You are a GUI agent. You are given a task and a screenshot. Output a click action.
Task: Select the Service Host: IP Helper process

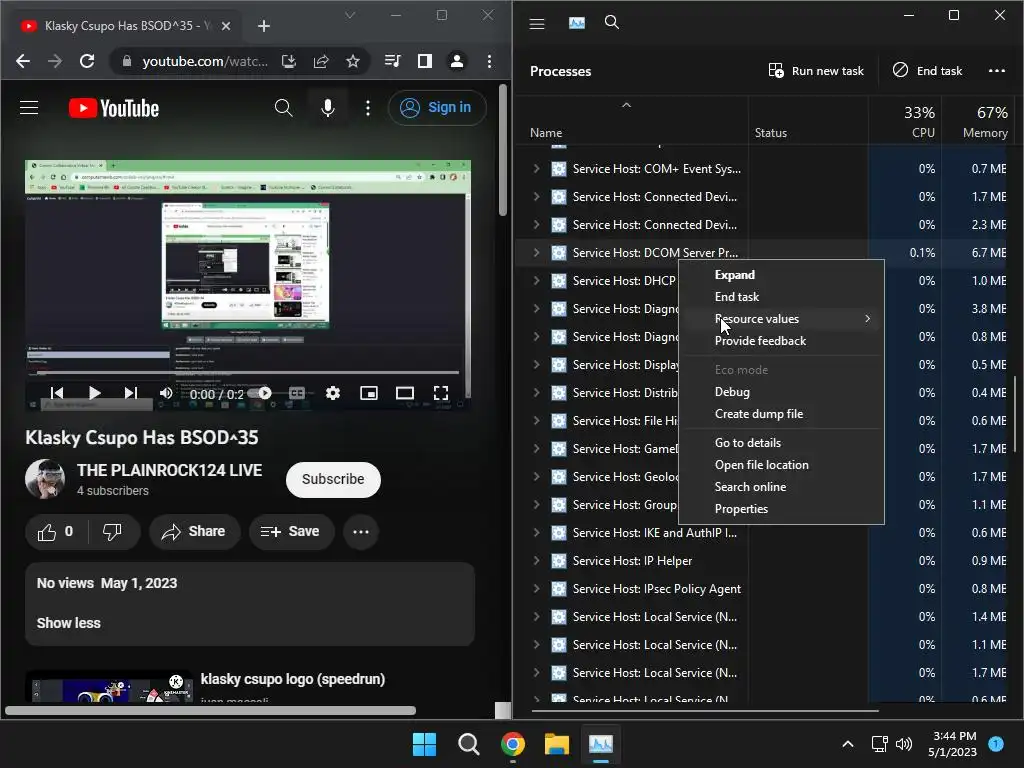(x=632, y=561)
